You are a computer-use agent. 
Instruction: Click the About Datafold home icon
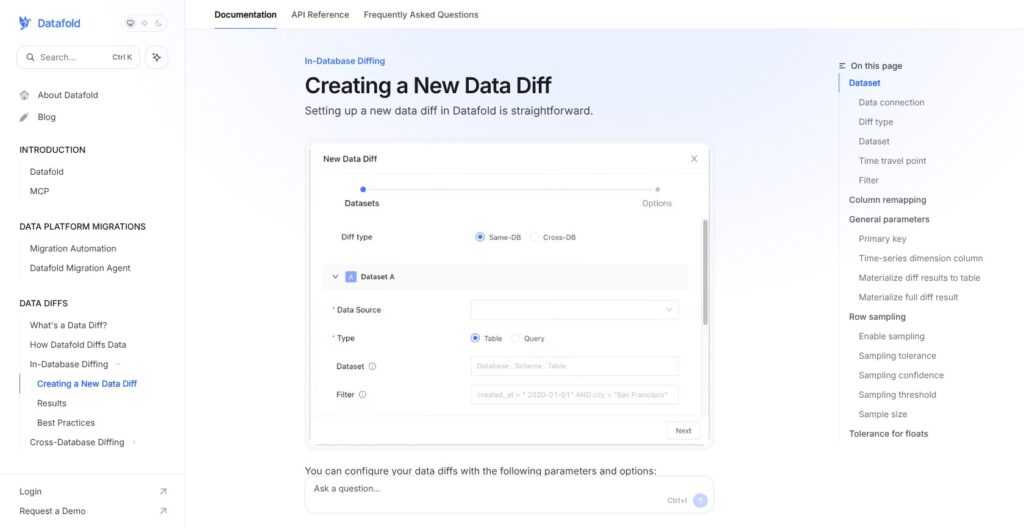click(24, 95)
